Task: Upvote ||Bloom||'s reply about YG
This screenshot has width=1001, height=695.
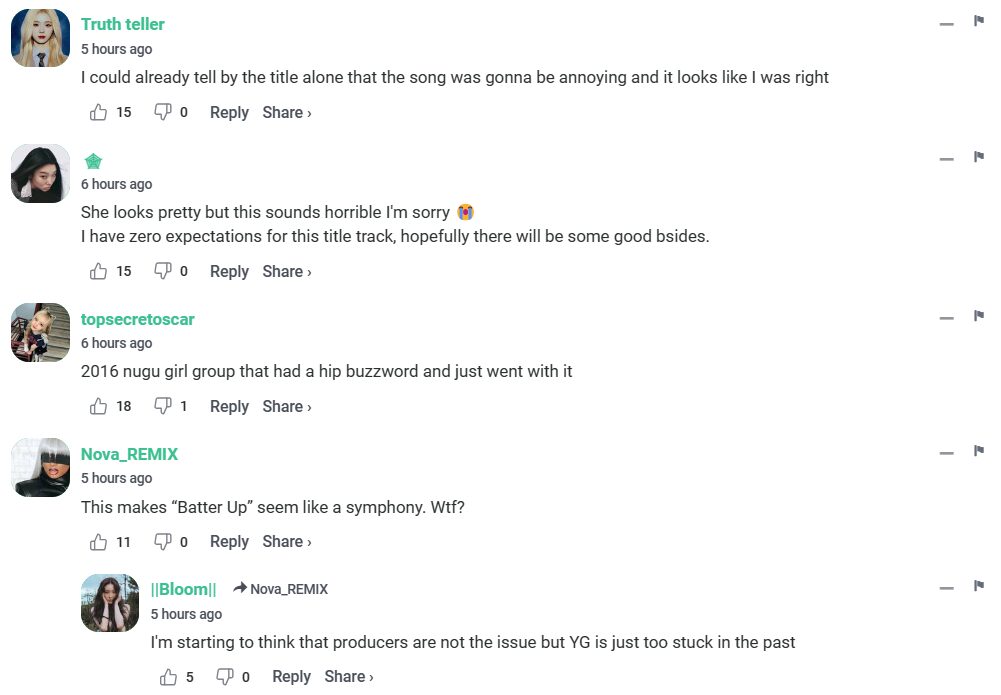Action: 168,677
